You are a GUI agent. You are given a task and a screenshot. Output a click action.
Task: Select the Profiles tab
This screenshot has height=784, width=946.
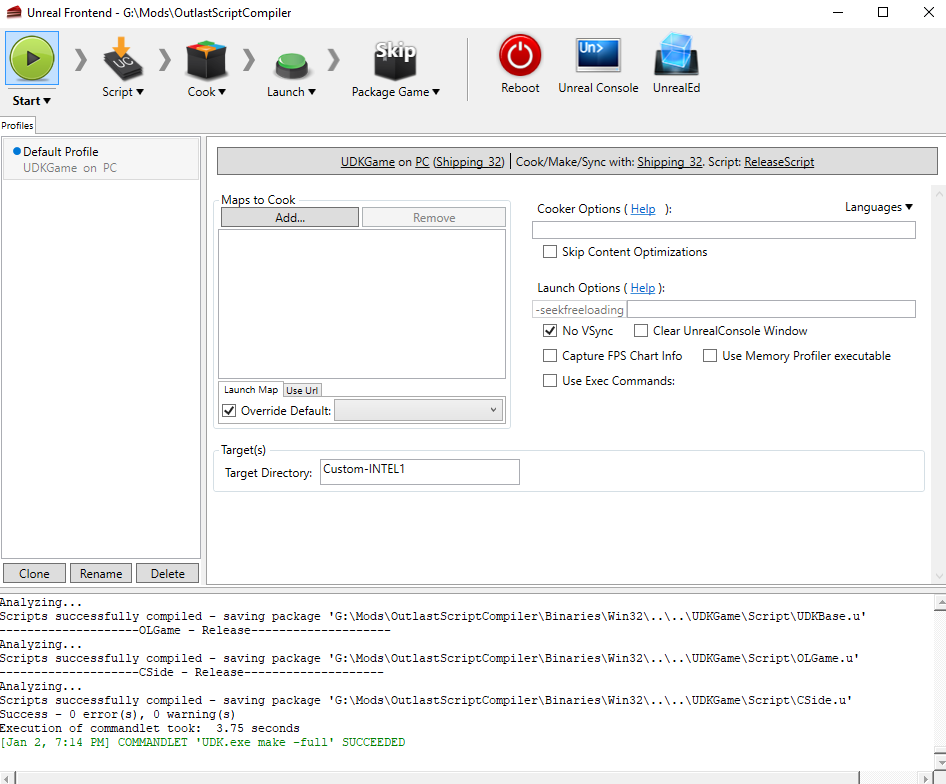(17, 126)
